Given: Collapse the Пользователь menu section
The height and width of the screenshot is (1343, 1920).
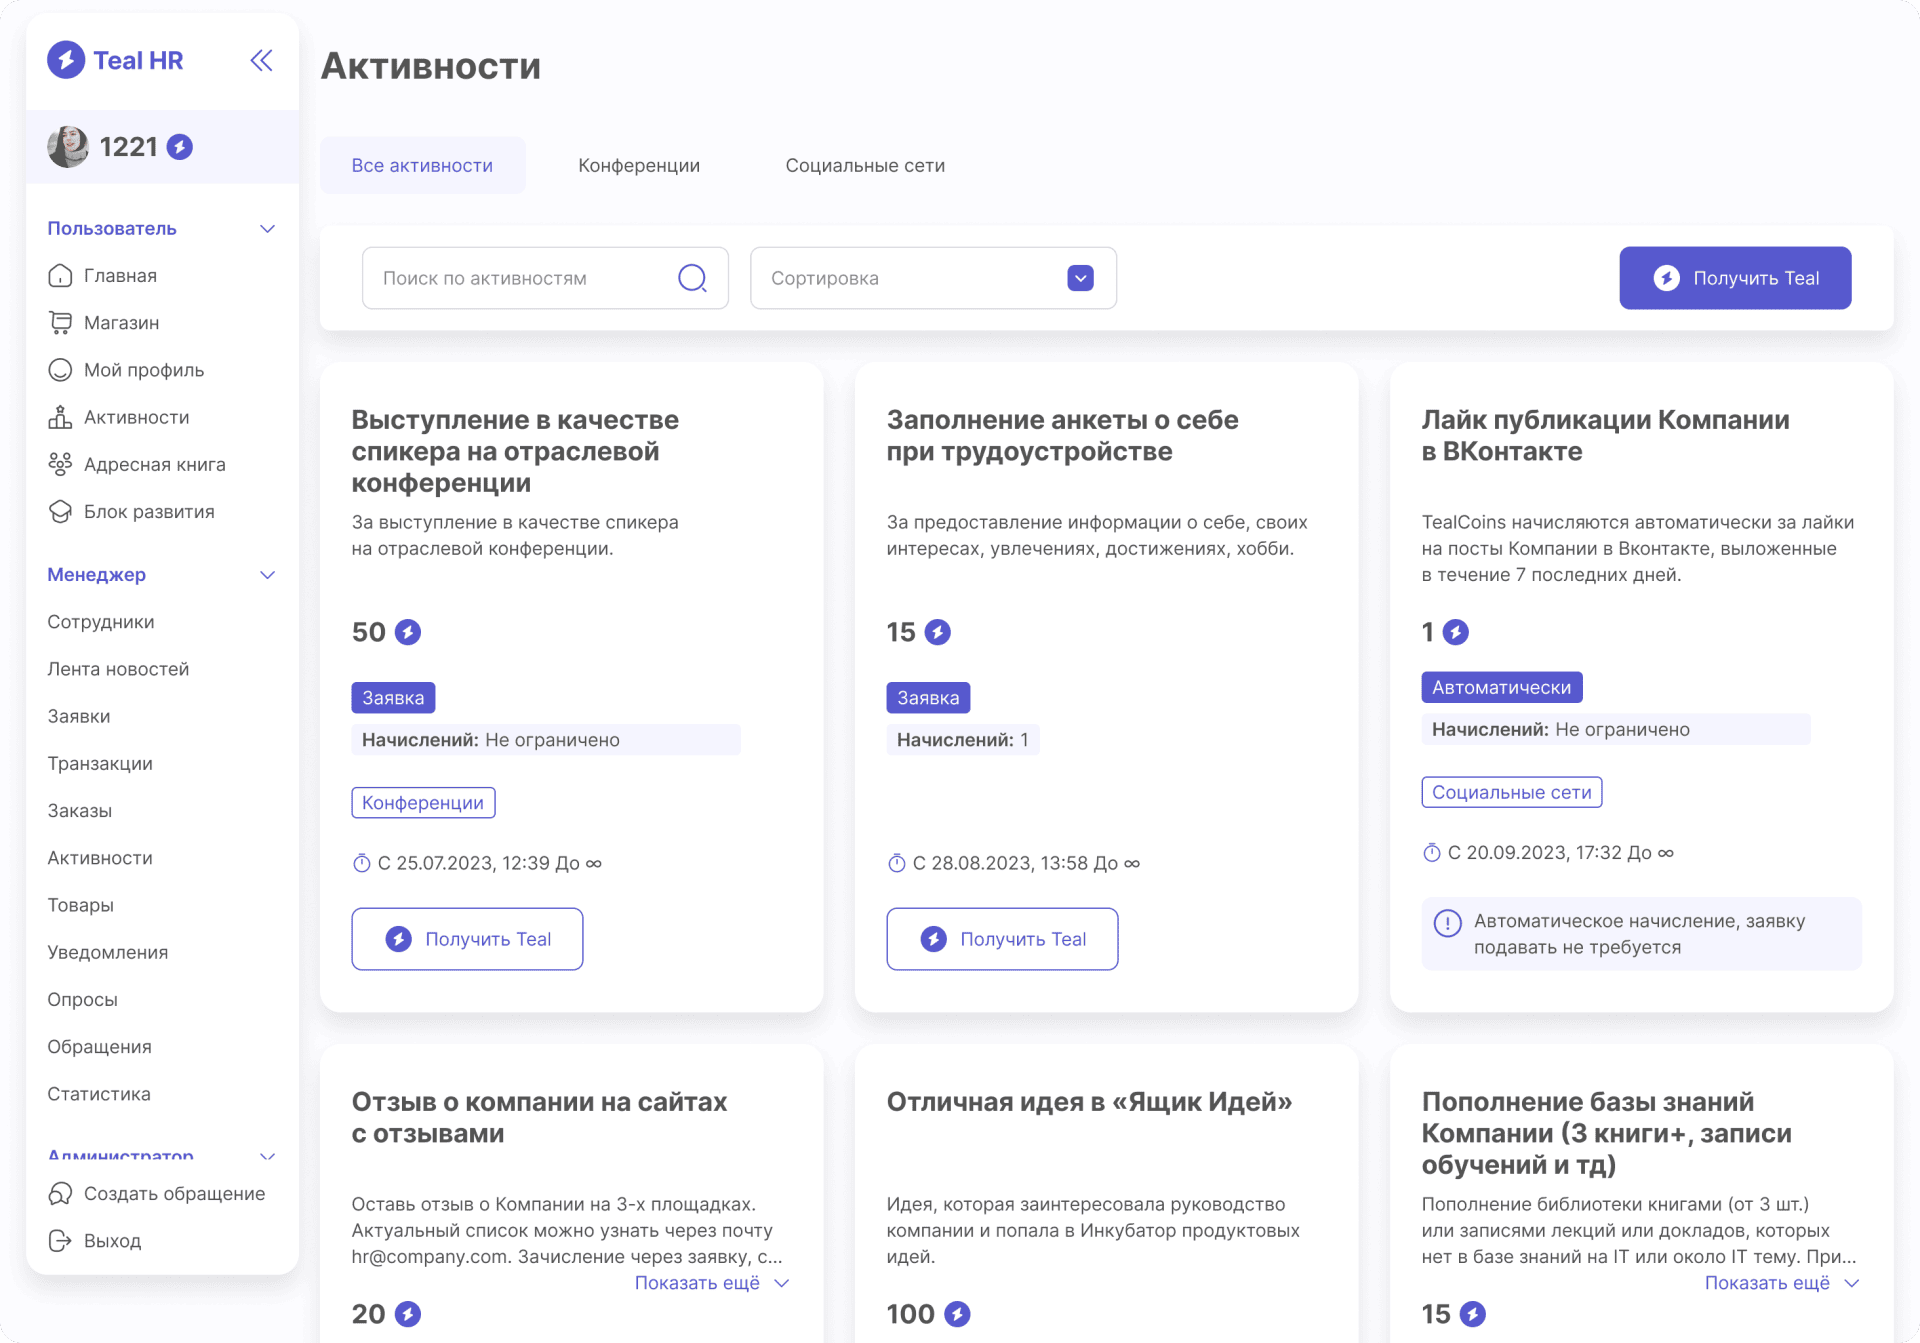Looking at the screenshot, I should tap(267, 229).
